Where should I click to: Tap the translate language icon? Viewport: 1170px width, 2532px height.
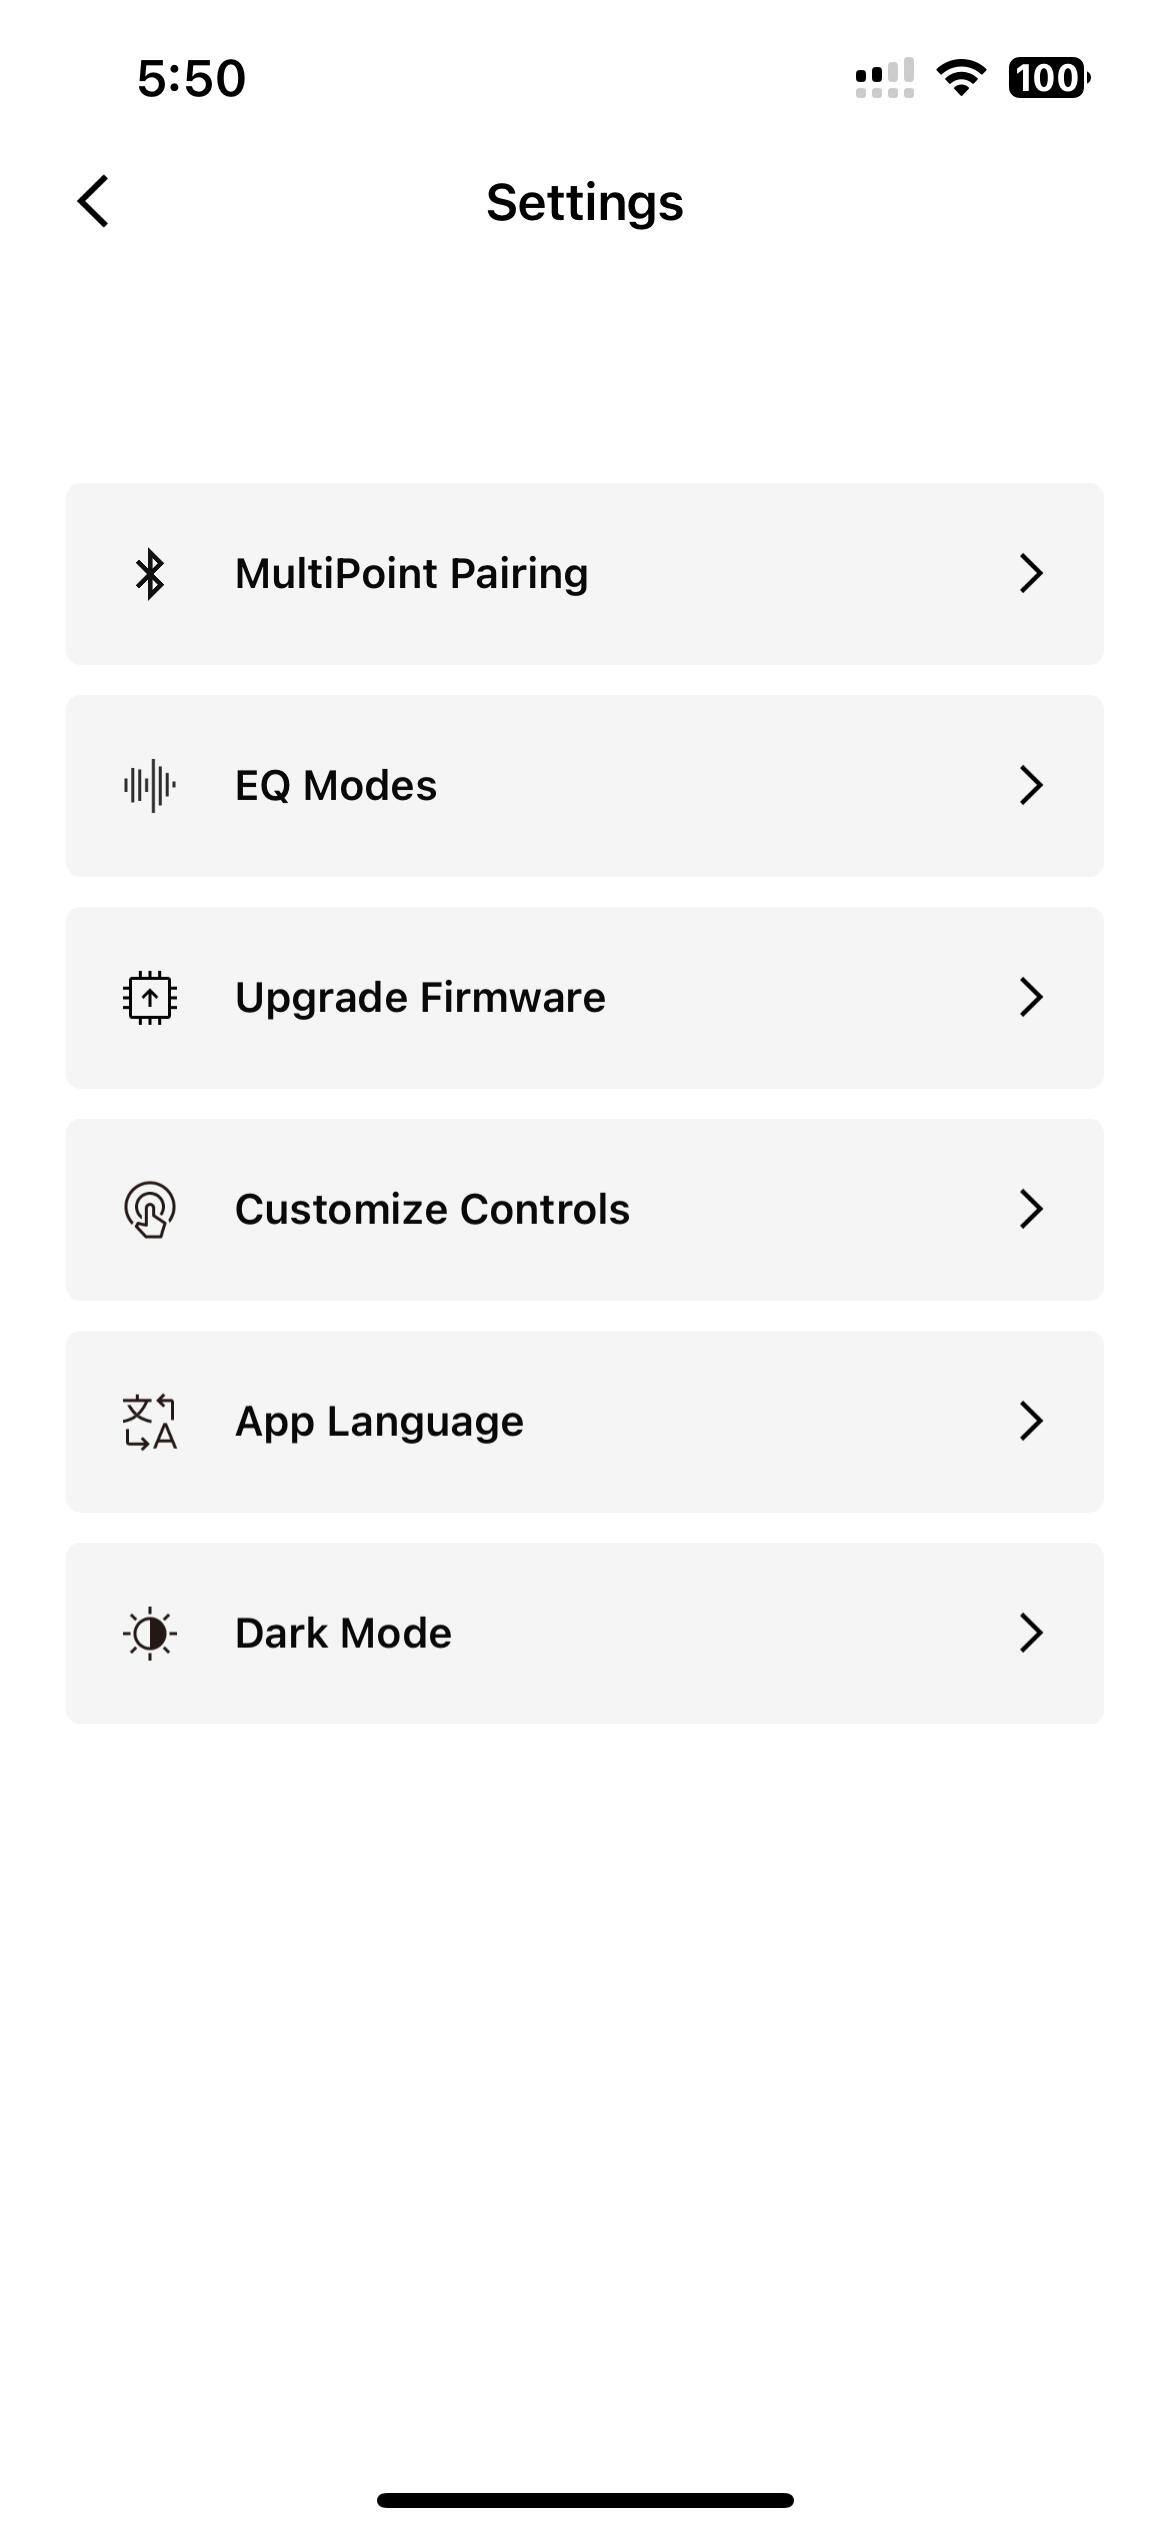pyautogui.click(x=150, y=1422)
